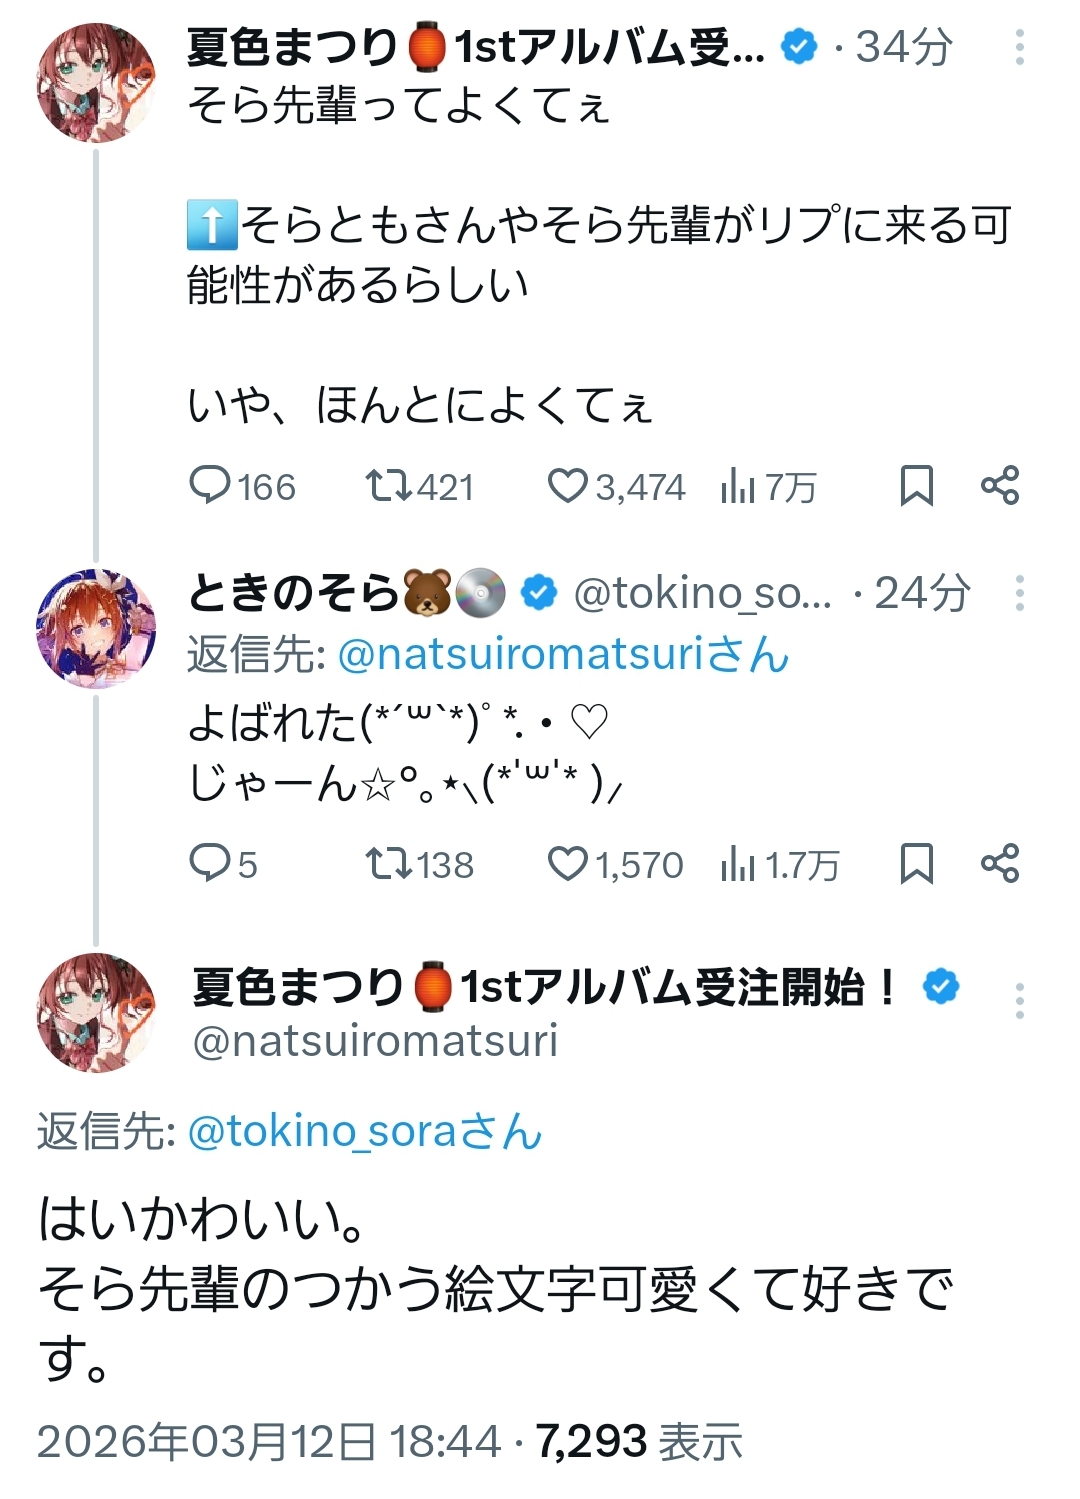Bookmark Natsuiro Matsuri's first tweet
Screen dimensions: 1080x1499
(x=916, y=486)
